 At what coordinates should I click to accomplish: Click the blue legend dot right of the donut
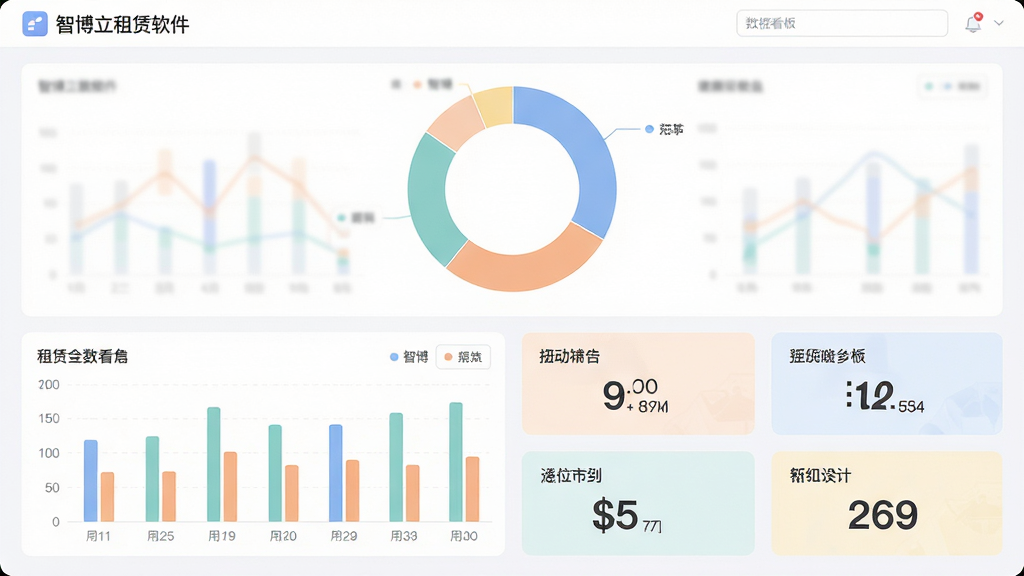tap(649, 129)
